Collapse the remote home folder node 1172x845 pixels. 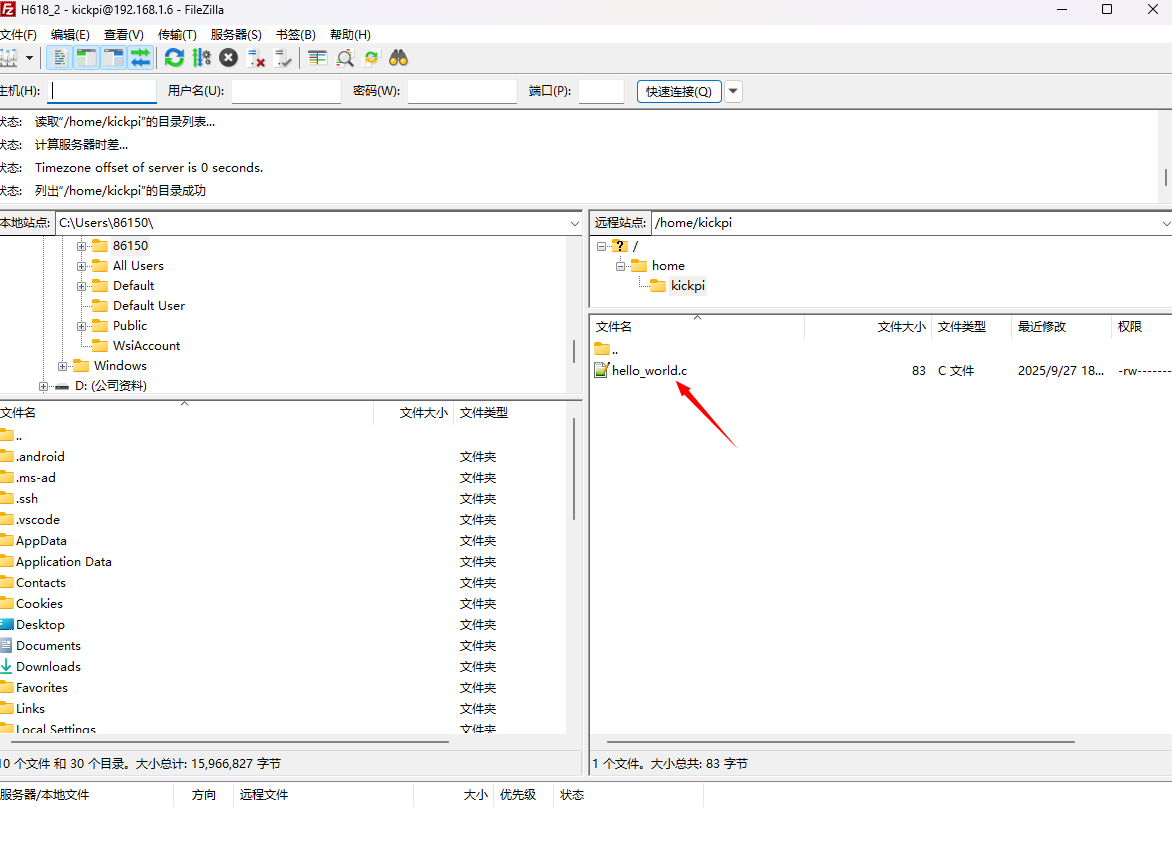coord(620,266)
